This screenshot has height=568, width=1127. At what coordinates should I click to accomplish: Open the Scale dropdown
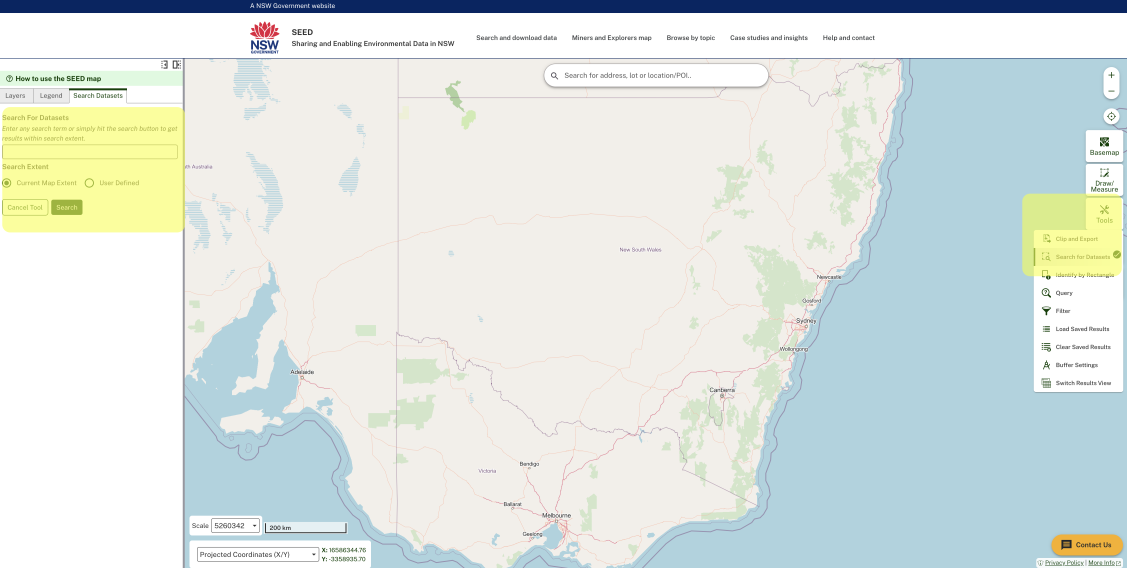235,526
